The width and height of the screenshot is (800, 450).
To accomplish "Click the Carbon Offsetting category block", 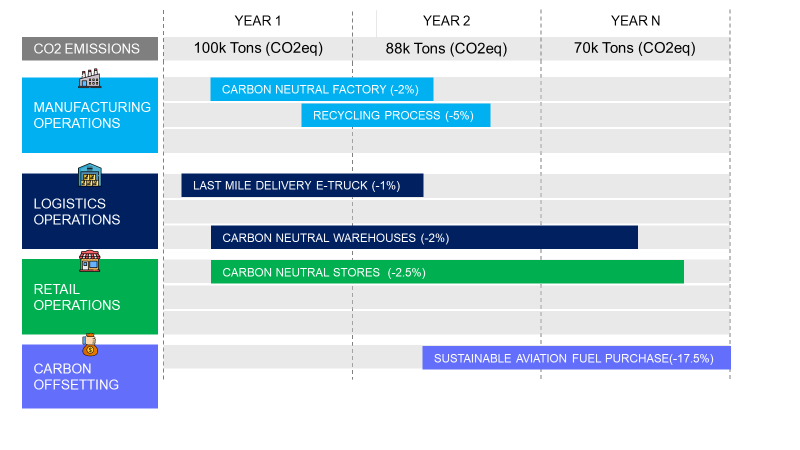I will (90, 377).
